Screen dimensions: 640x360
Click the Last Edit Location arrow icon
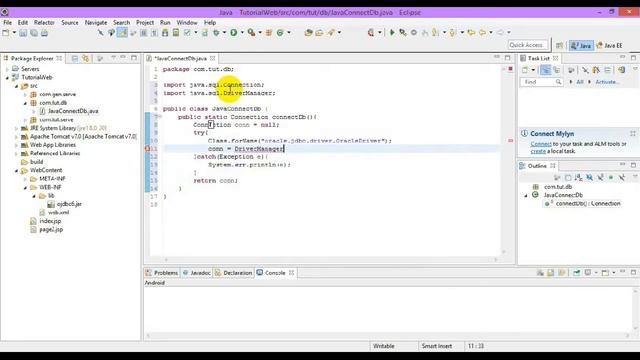(471, 32)
